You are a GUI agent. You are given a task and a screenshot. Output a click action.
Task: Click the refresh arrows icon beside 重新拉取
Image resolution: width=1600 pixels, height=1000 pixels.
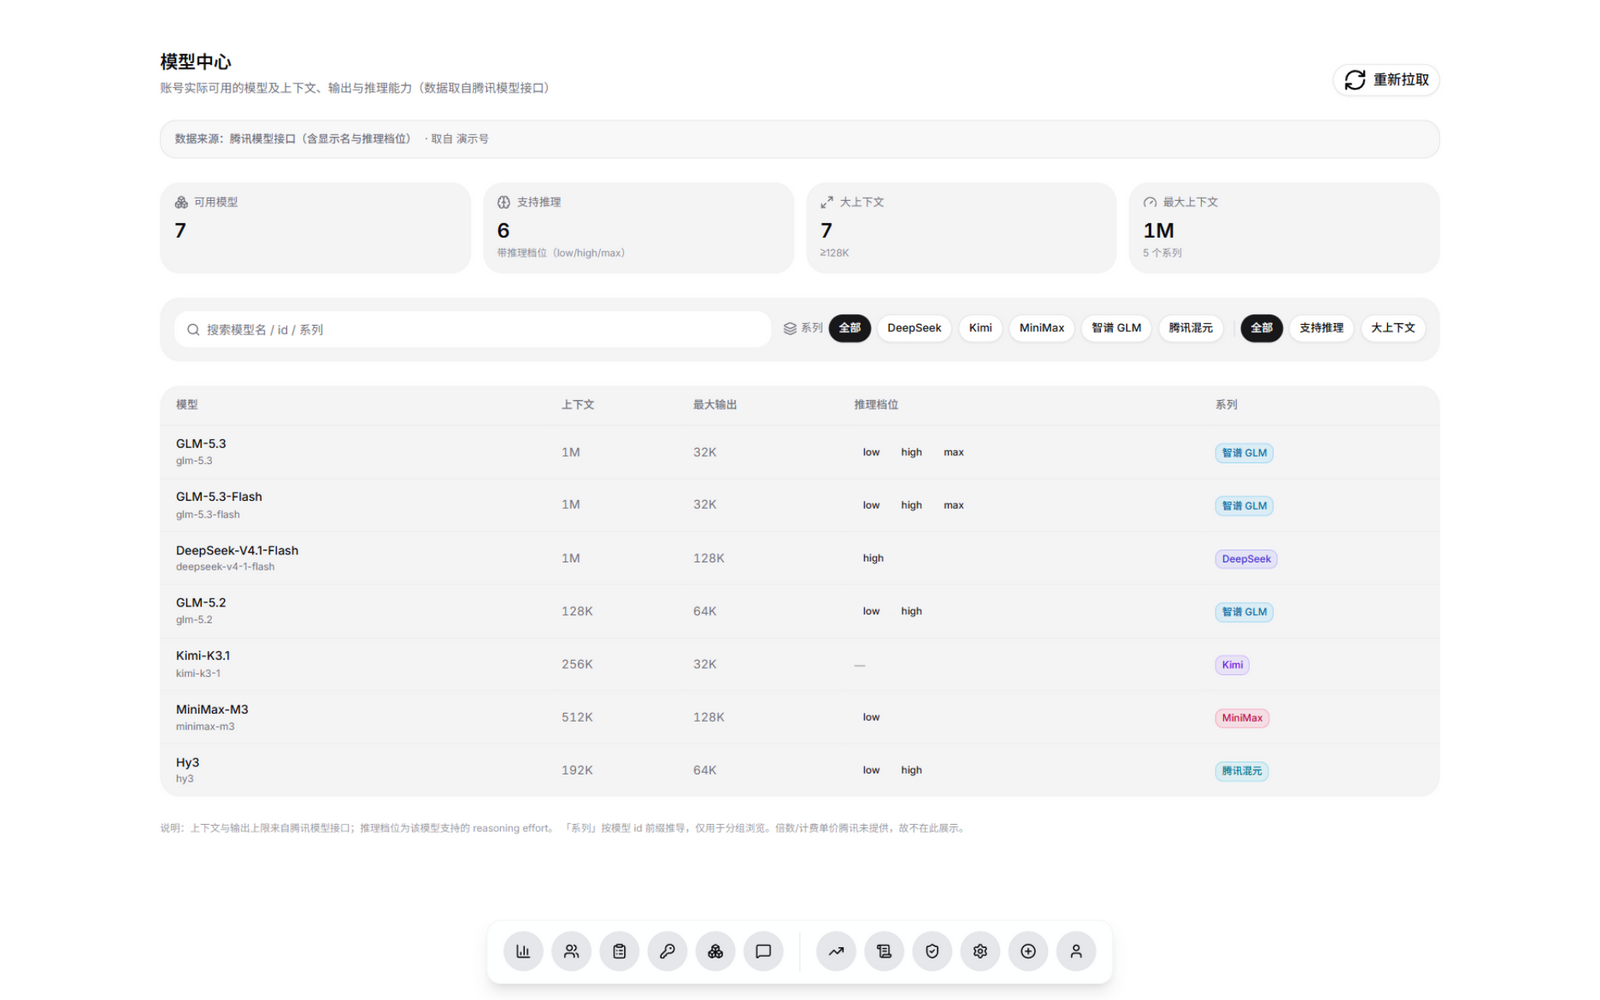(1355, 80)
